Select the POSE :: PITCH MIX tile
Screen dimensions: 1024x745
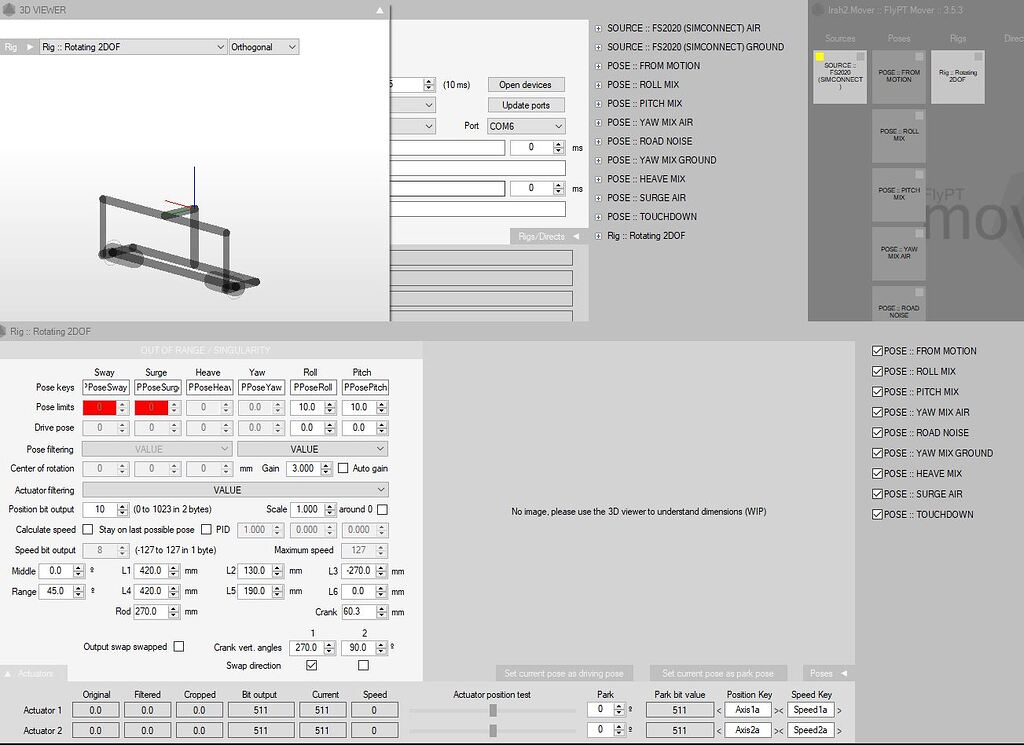[900, 192]
